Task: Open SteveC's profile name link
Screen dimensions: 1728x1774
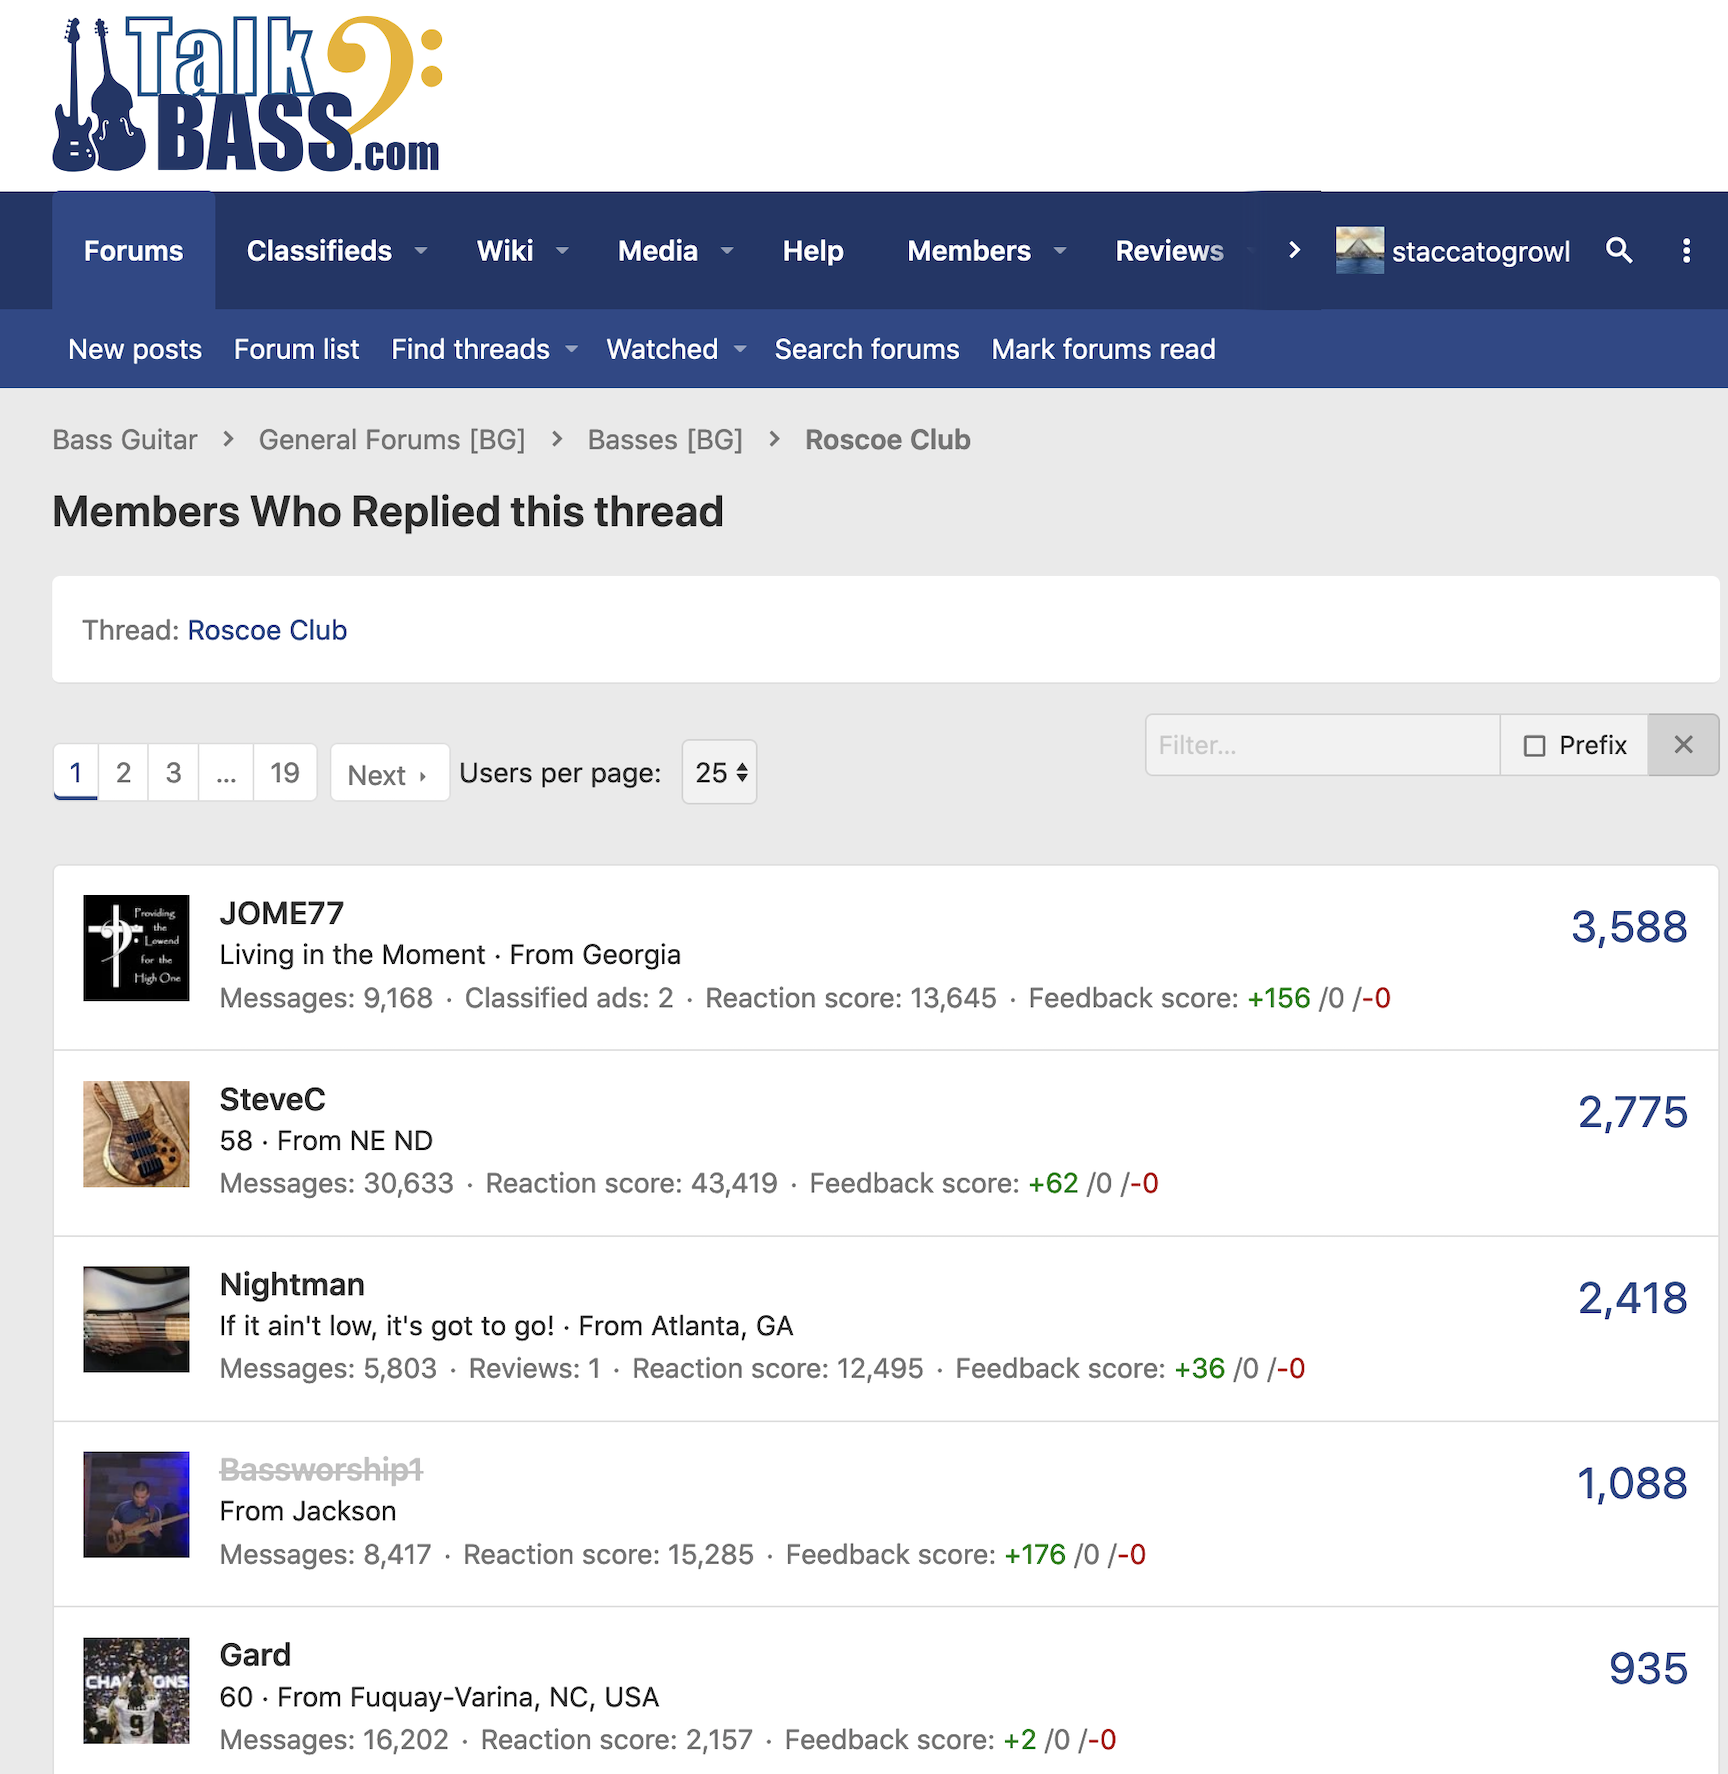Action: (272, 1099)
